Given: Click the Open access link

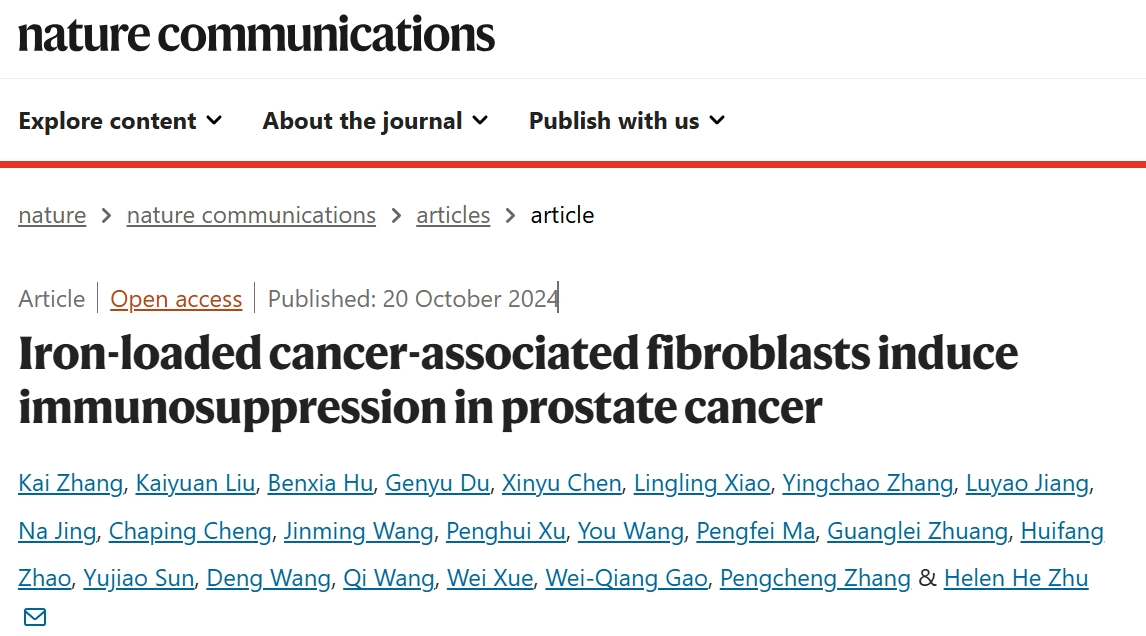Looking at the screenshot, I should click(x=176, y=299).
